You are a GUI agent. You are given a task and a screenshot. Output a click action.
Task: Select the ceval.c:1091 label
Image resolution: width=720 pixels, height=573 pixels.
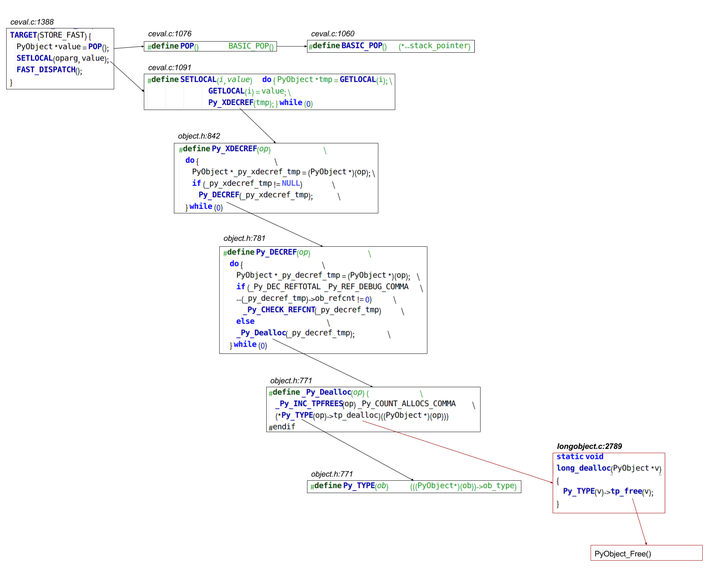click(170, 68)
